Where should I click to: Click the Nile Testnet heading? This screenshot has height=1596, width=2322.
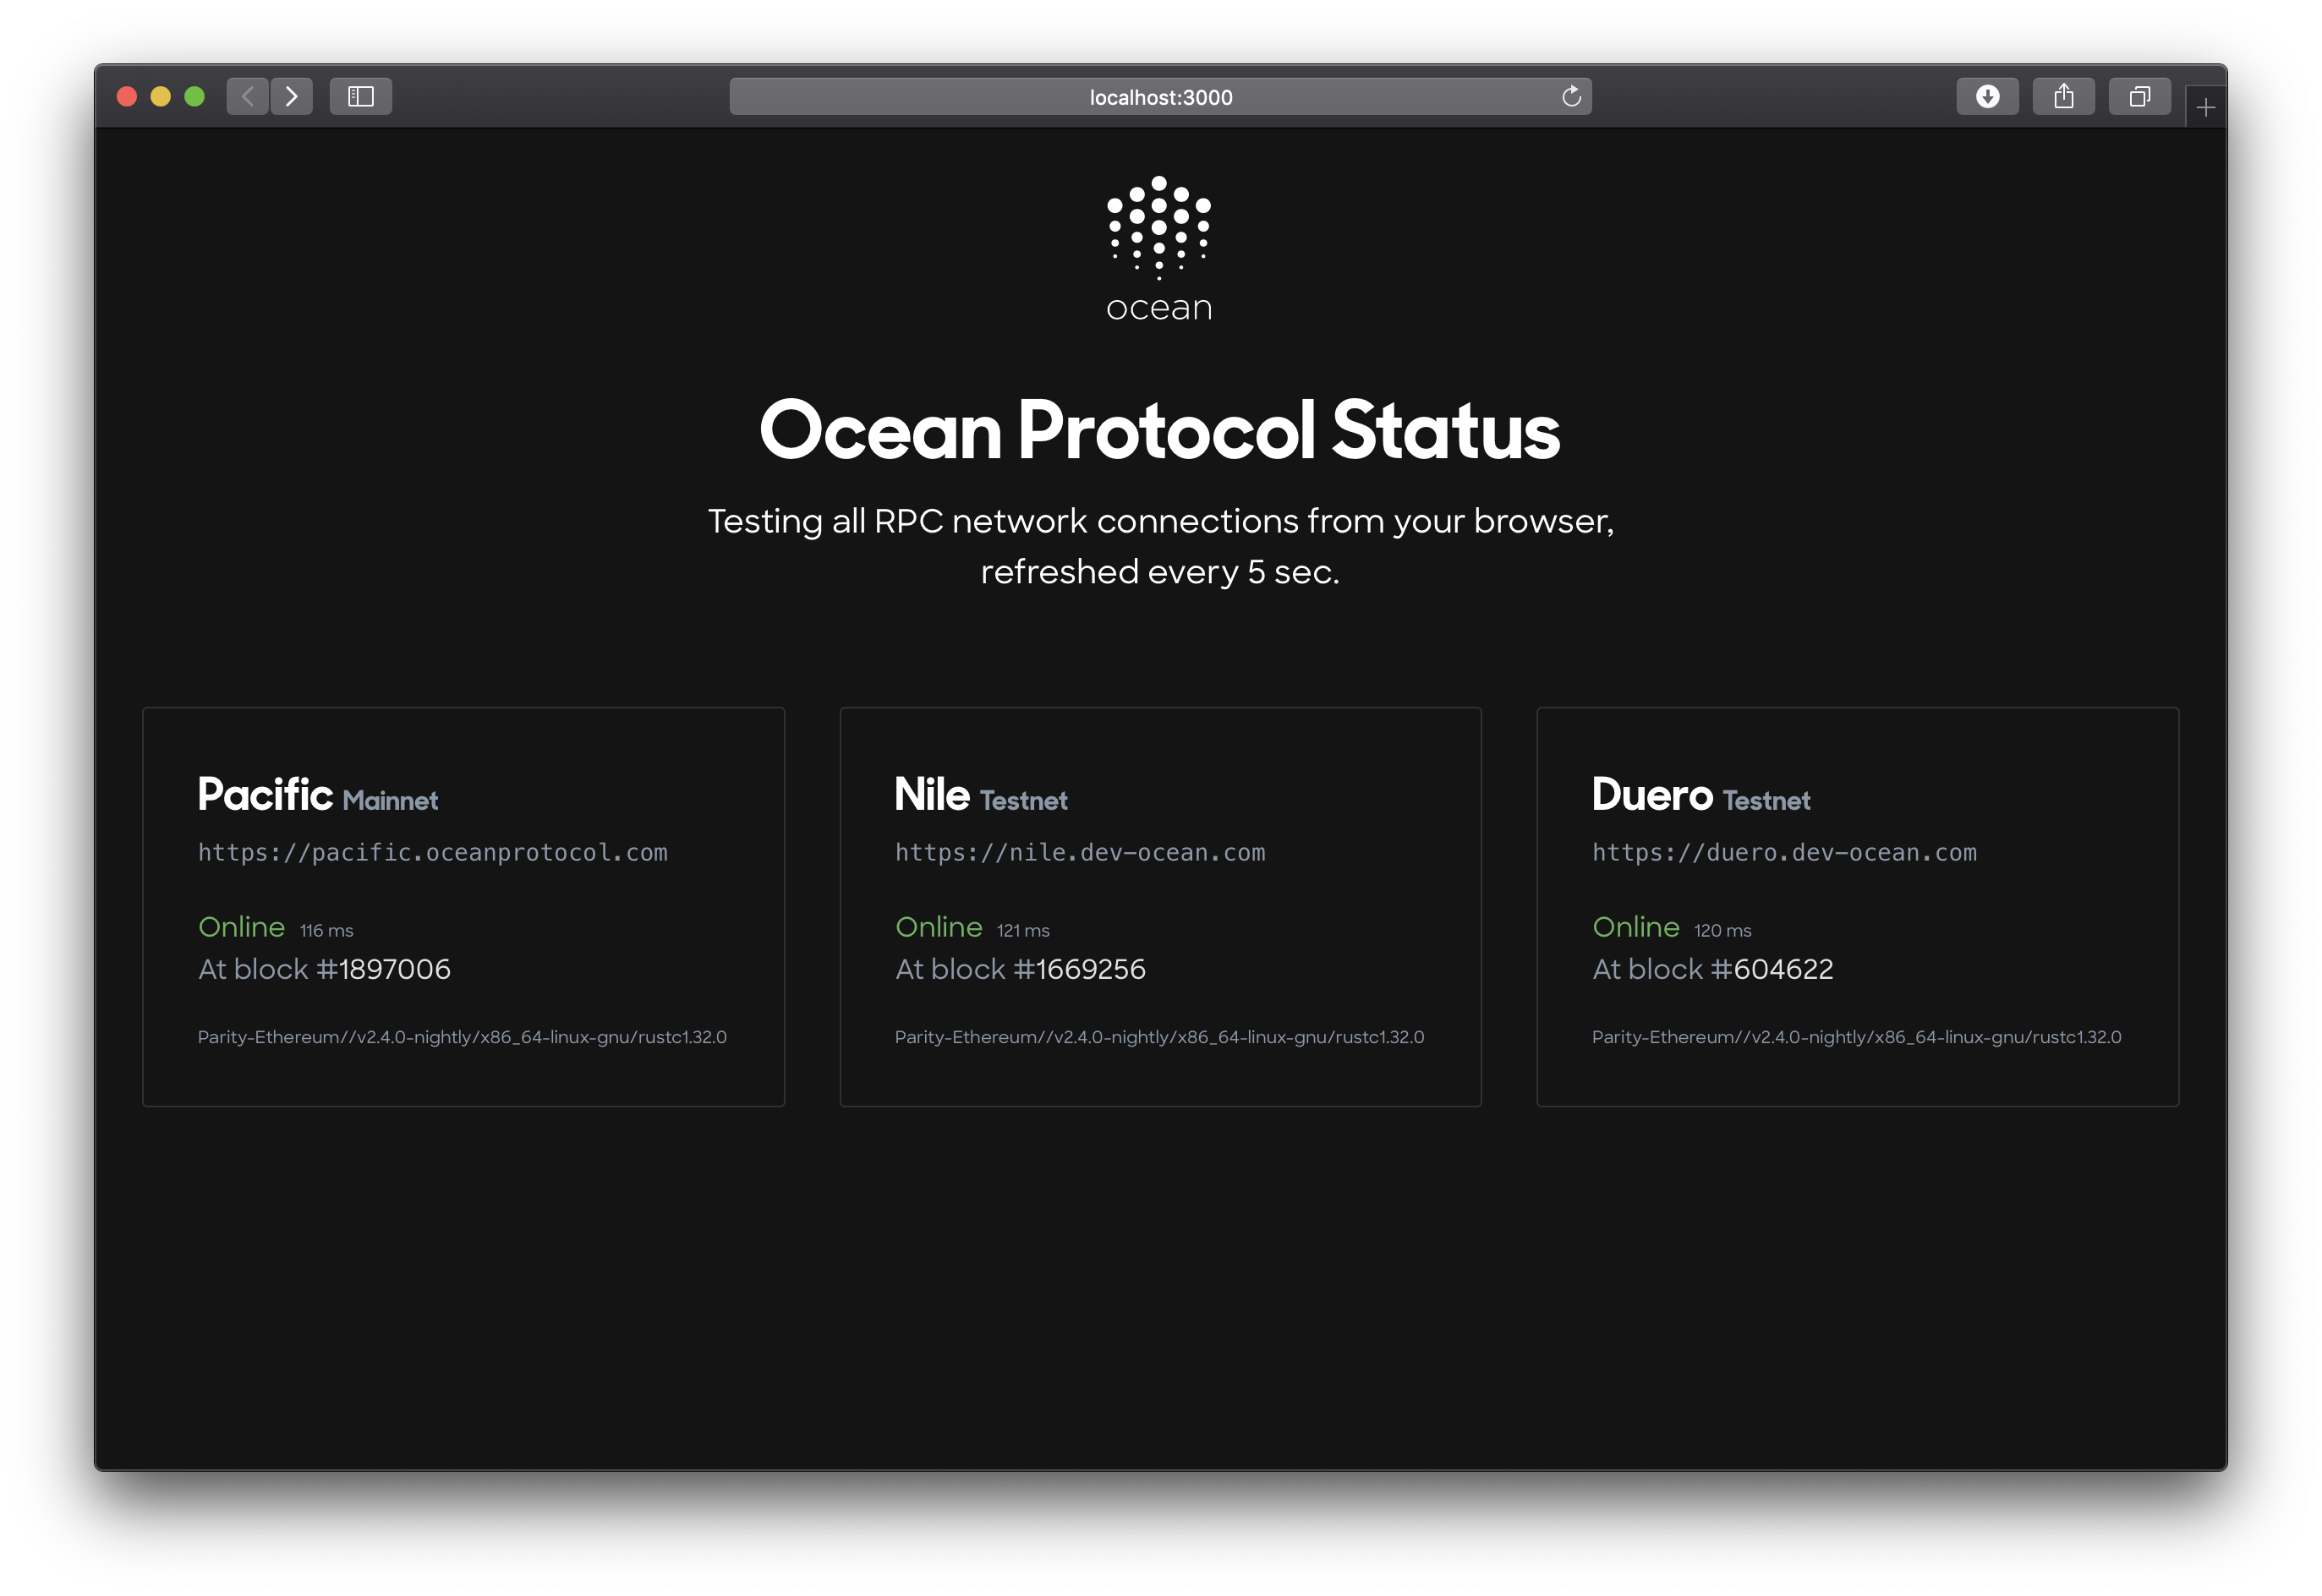pyautogui.click(x=980, y=795)
